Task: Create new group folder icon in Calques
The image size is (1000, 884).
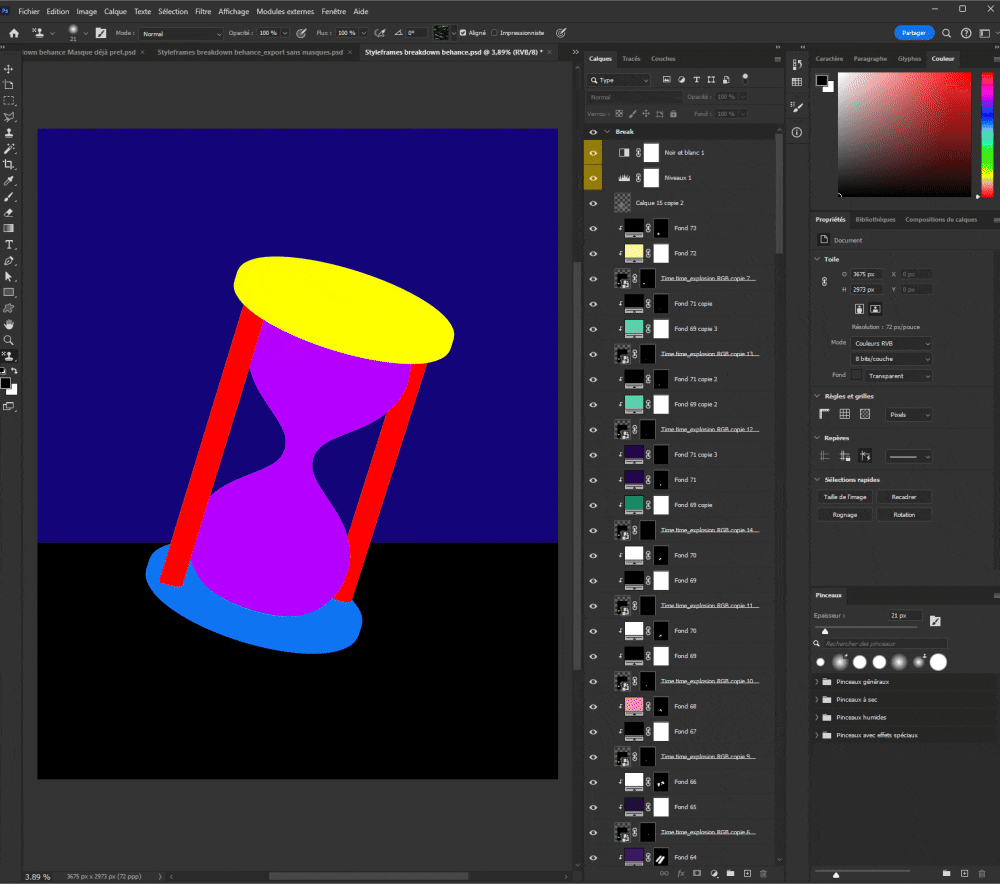Action: 730,873
